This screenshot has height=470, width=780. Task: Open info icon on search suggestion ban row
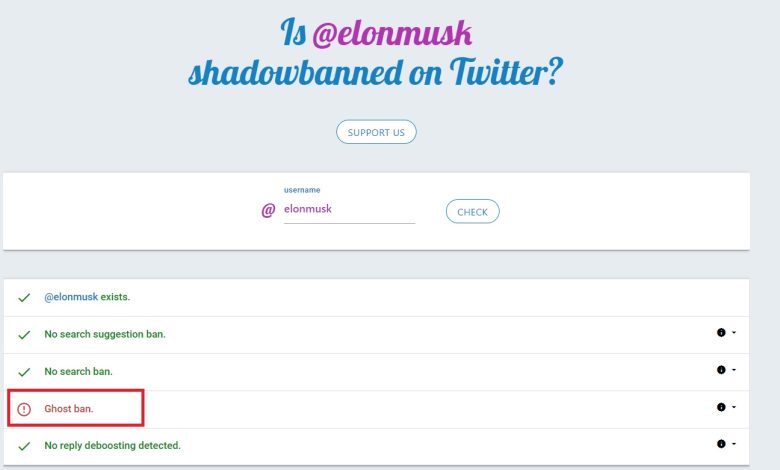click(x=721, y=333)
